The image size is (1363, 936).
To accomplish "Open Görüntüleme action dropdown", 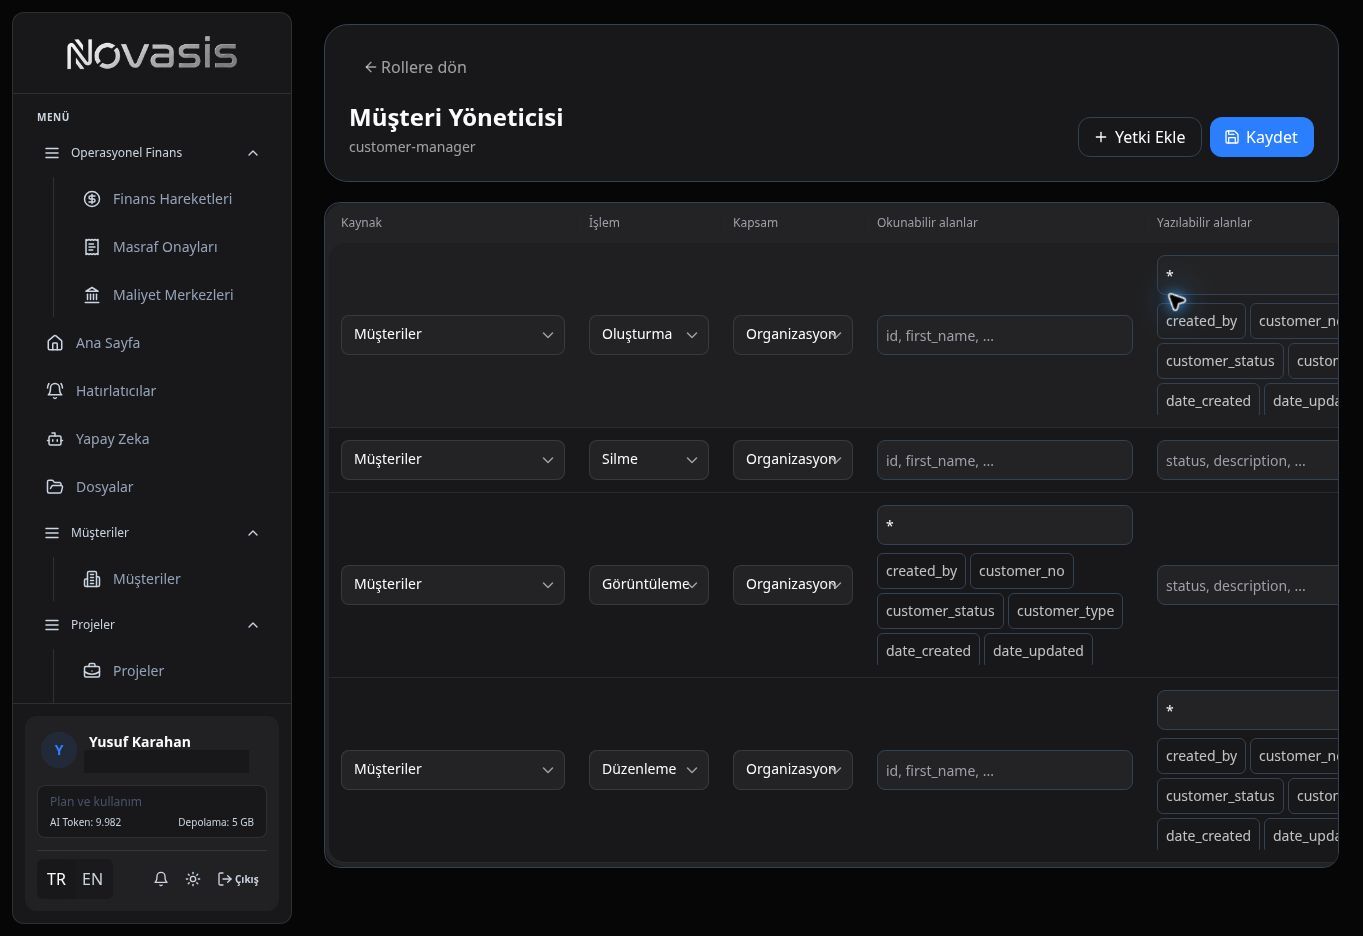I will [x=649, y=585].
